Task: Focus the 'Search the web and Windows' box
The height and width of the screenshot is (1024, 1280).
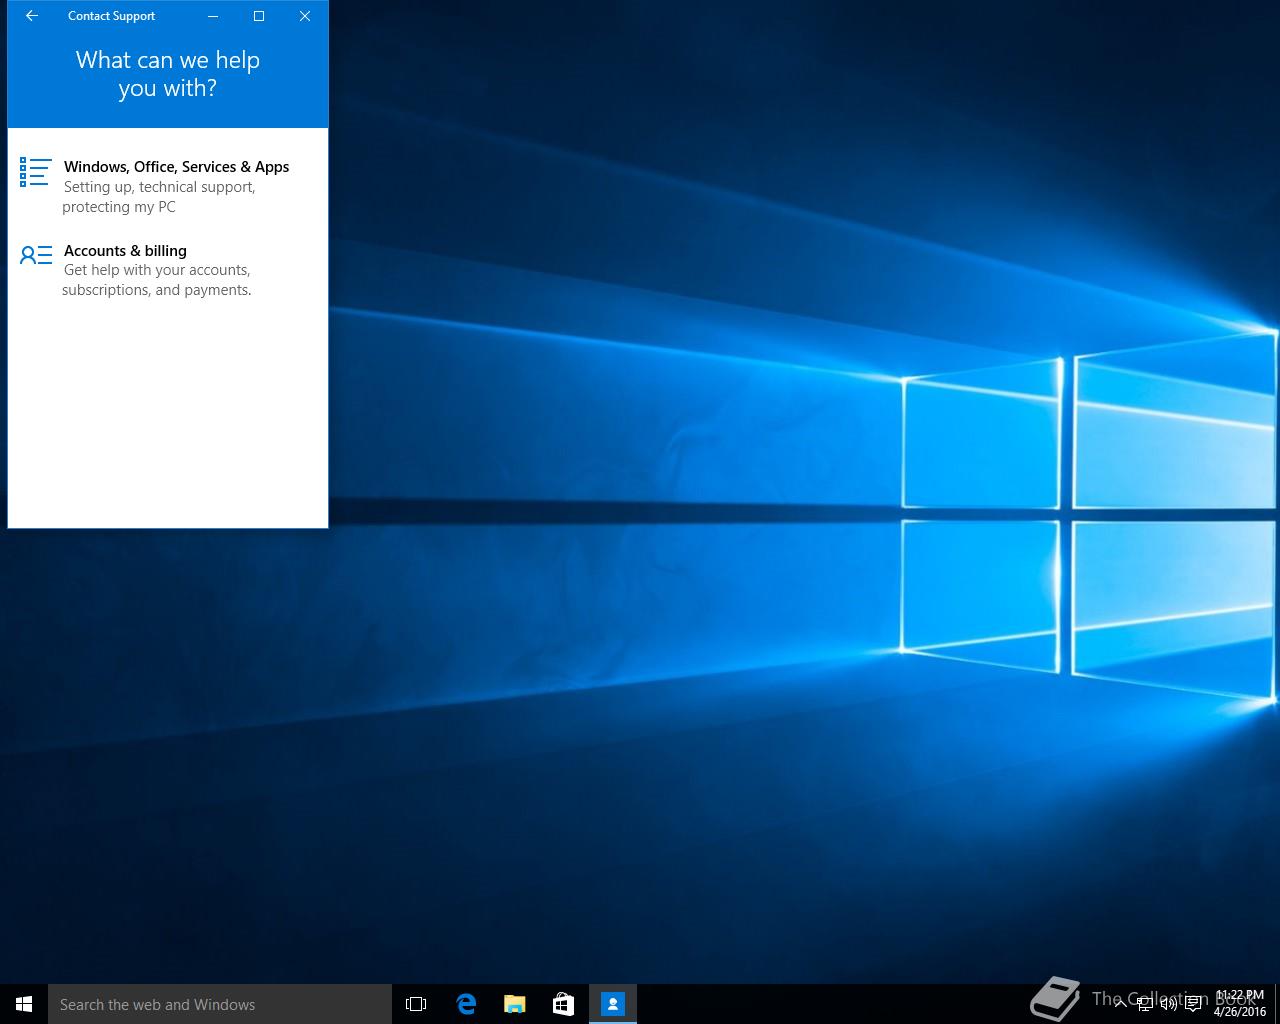Action: (x=220, y=1004)
